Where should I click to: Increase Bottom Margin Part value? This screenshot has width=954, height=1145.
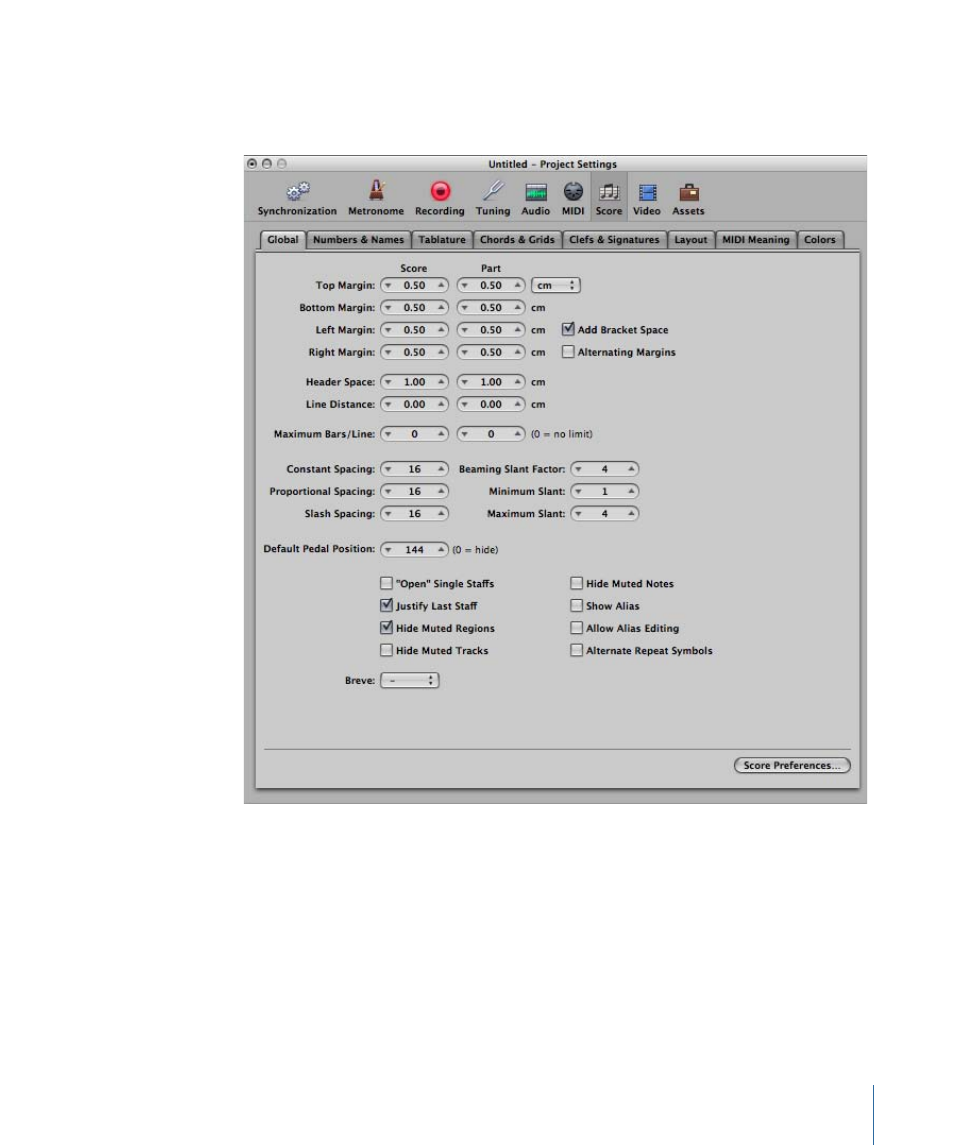pos(517,307)
